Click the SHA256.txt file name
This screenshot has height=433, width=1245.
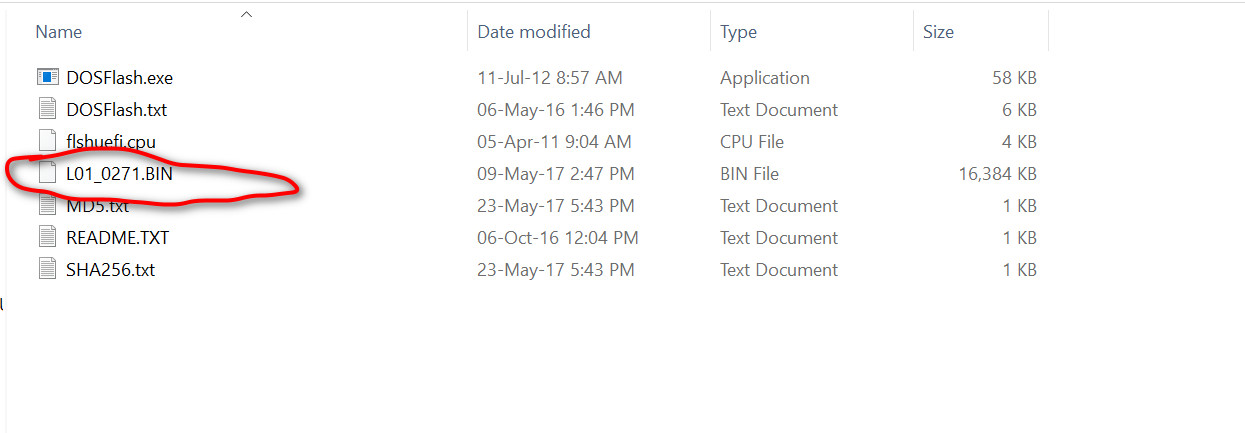pyautogui.click(x=110, y=270)
